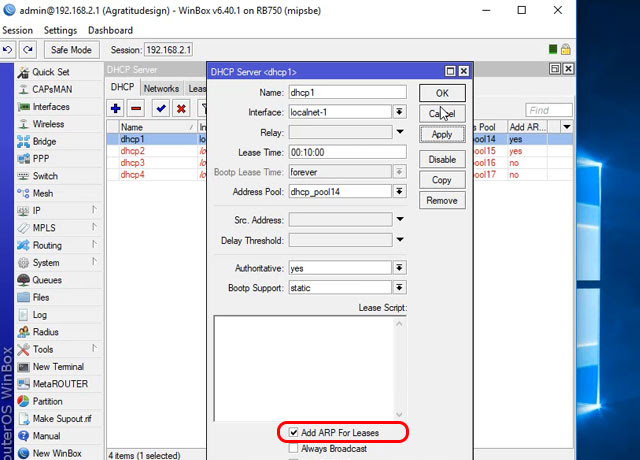
Task: Switch to Leases tab
Action: coord(196,89)
